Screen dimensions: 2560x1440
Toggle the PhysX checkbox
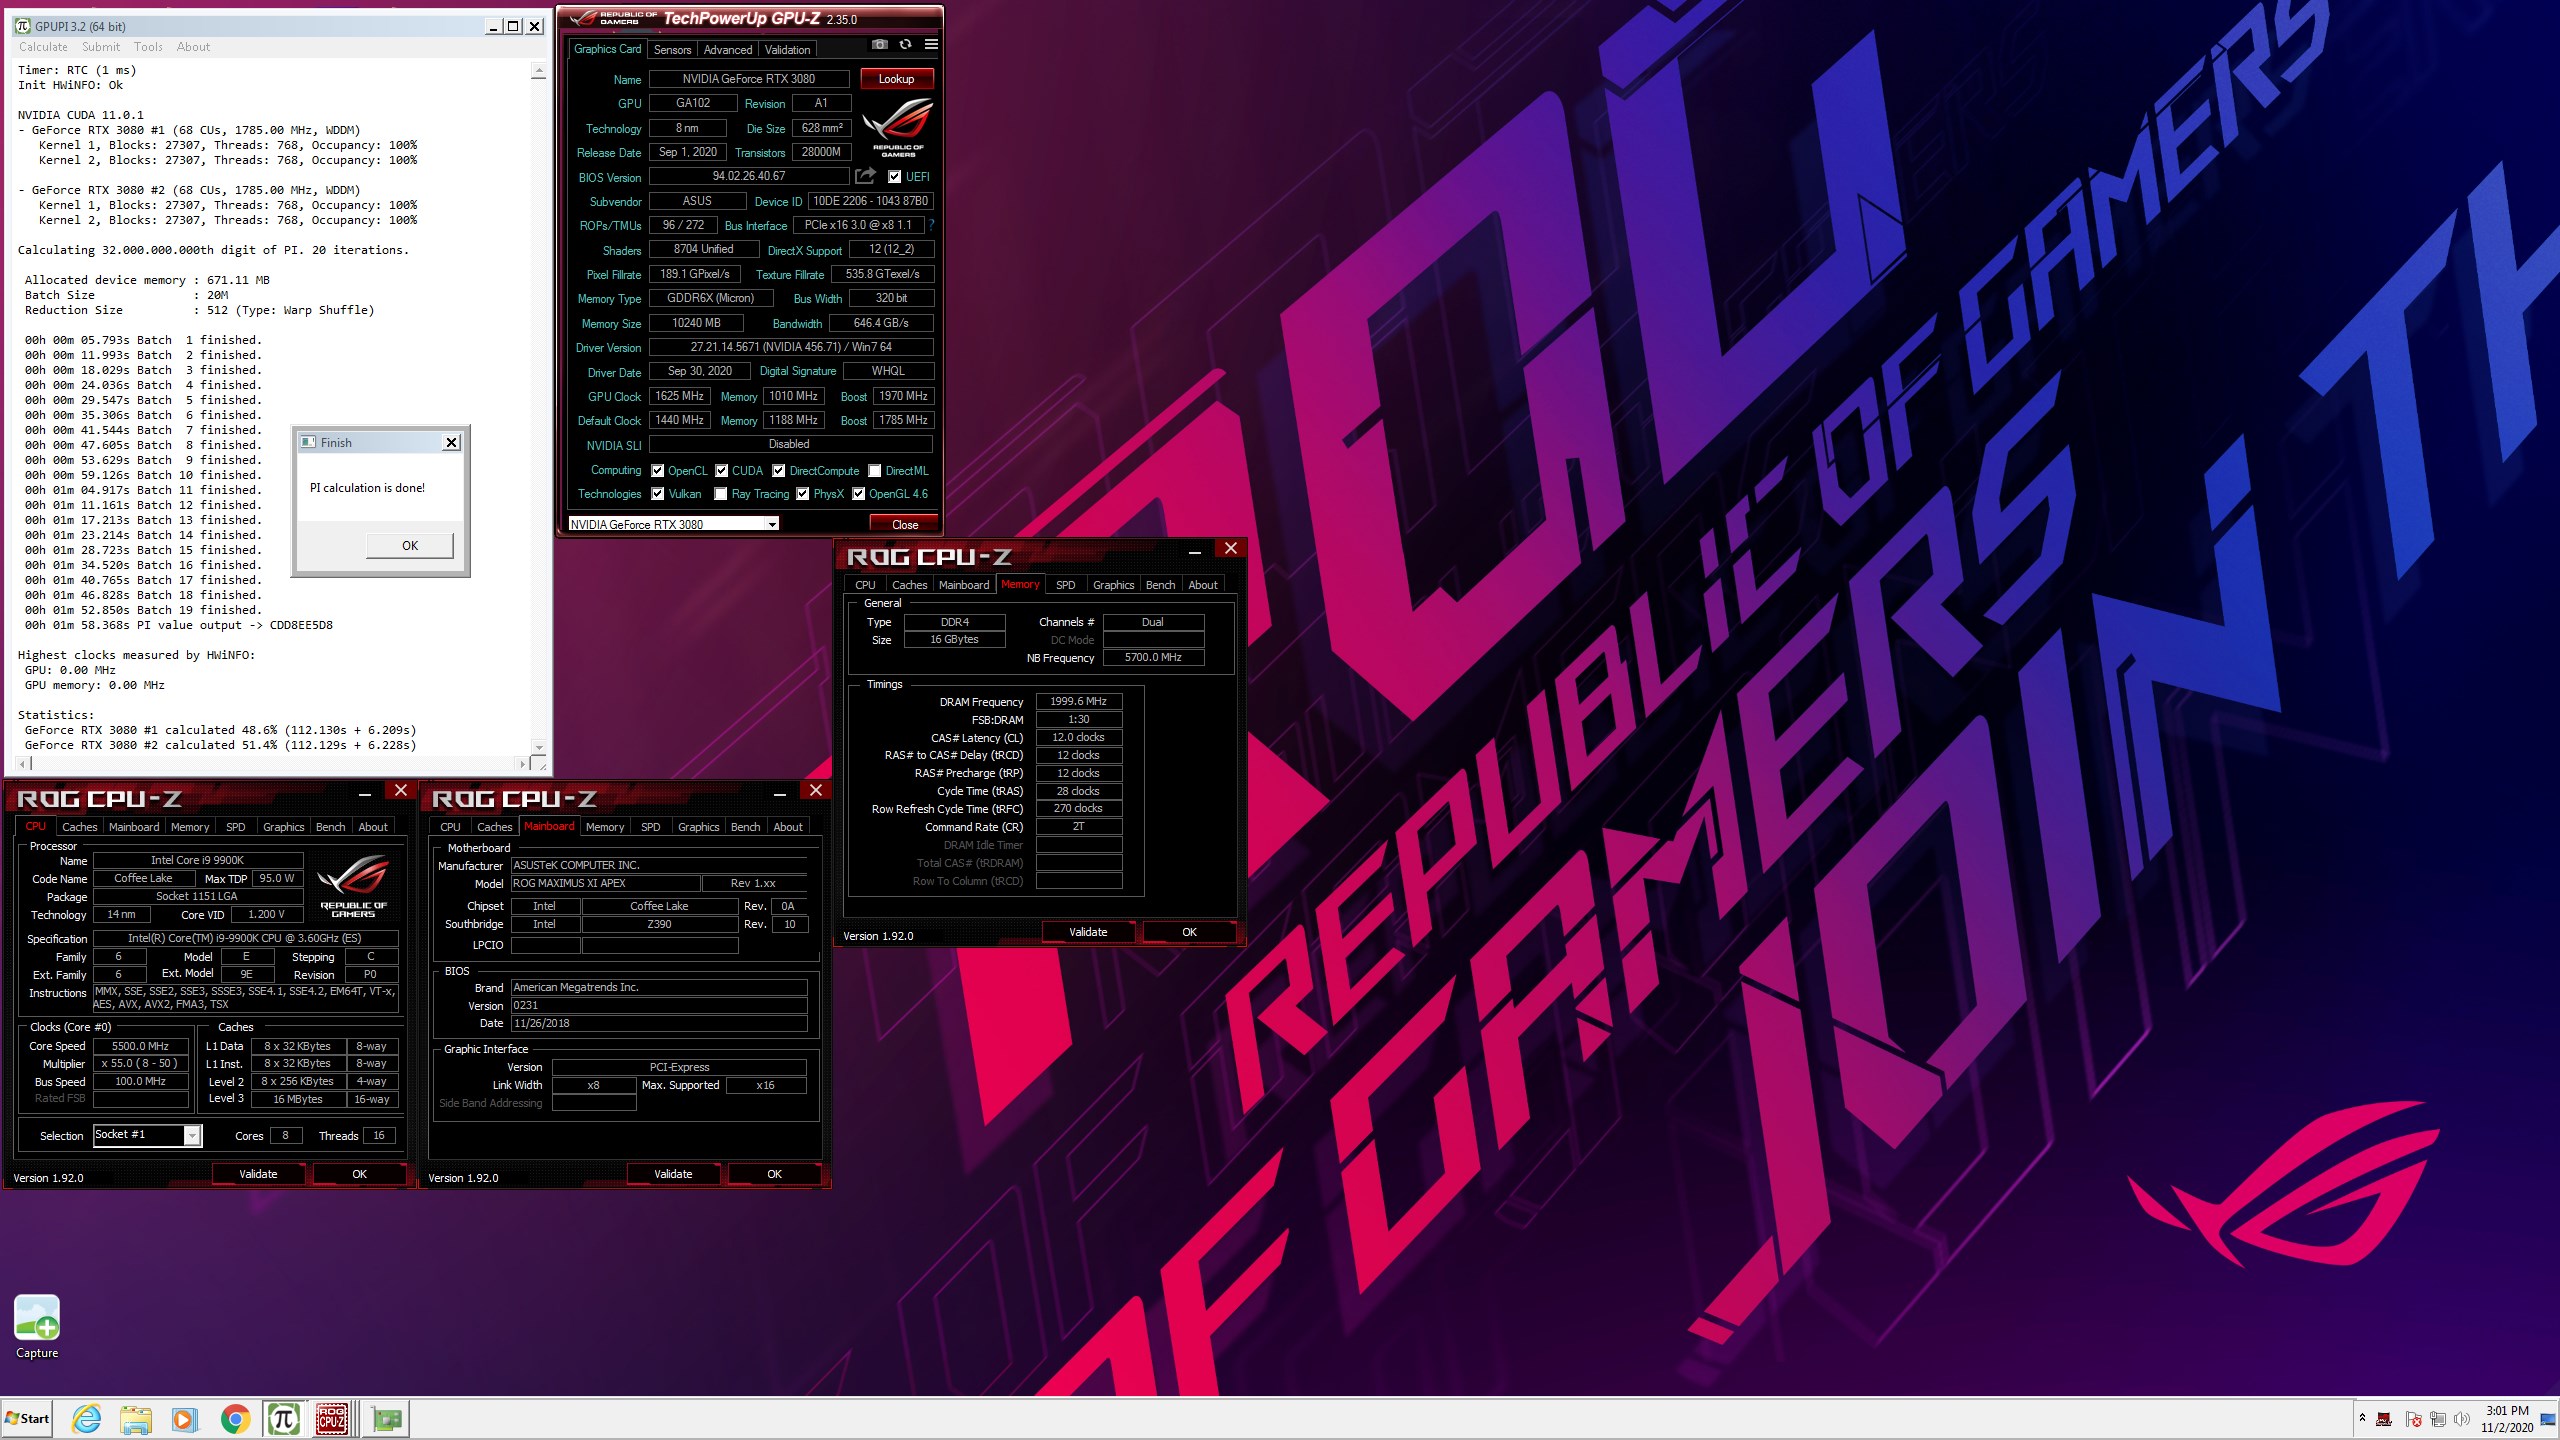pyautogui.click(x=802, y=494)
